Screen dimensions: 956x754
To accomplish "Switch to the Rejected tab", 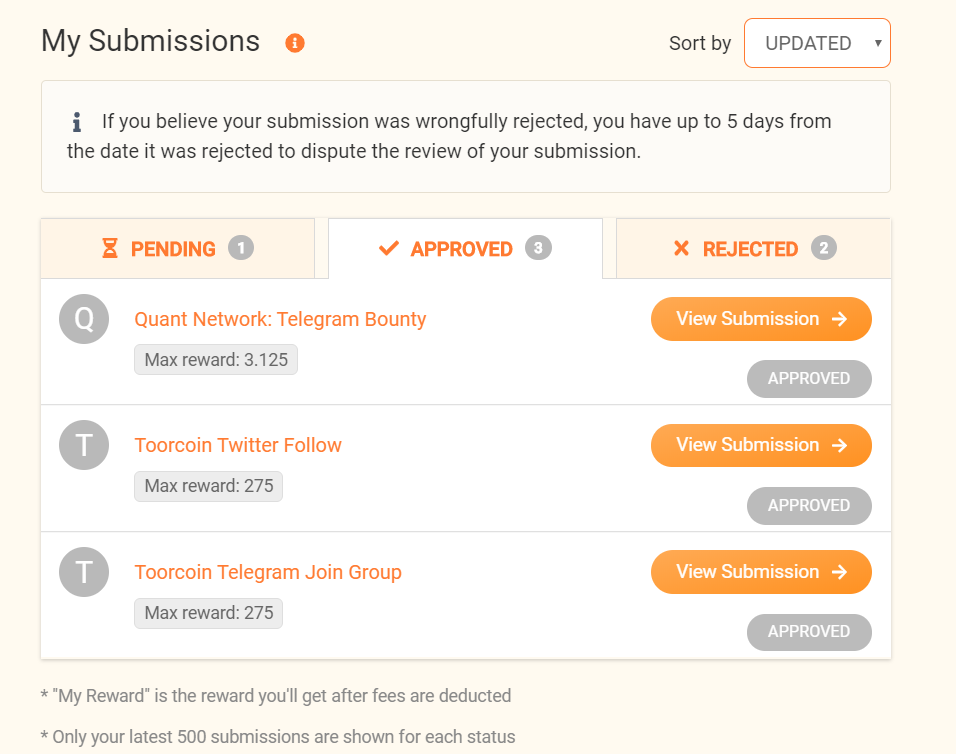I will point(752,249).
